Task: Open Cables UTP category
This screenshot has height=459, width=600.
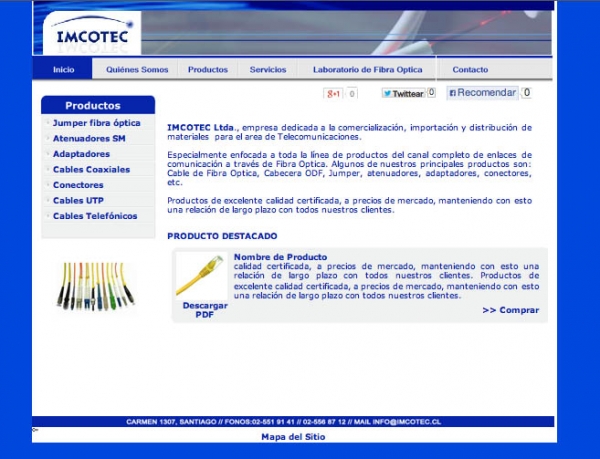Action: [78, 200]
